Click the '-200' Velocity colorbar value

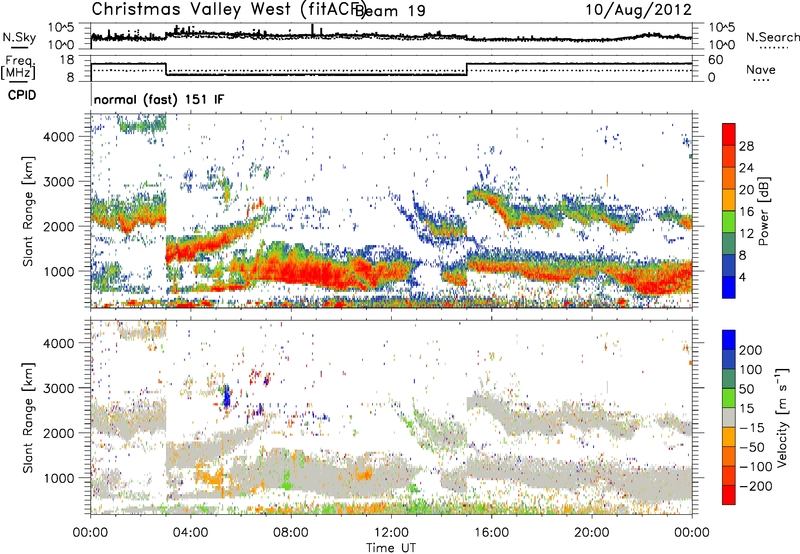click(x=755, y=486)
